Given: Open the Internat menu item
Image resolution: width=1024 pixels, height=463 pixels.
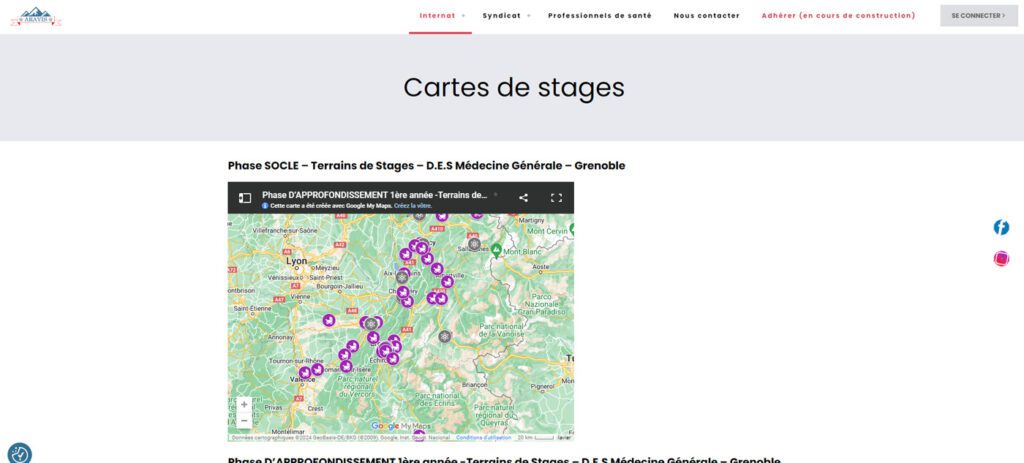Looking at the screenshot, I should point(437,16).
